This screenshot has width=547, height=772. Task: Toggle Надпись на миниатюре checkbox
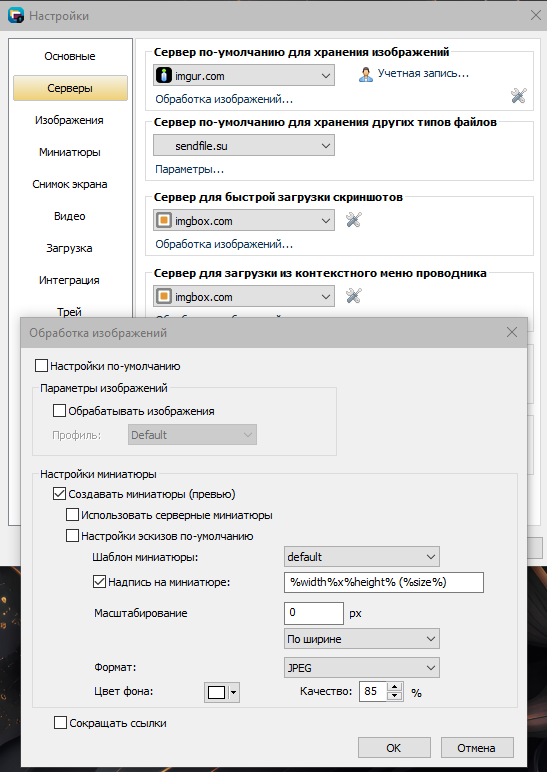click(x=99, y=581)
